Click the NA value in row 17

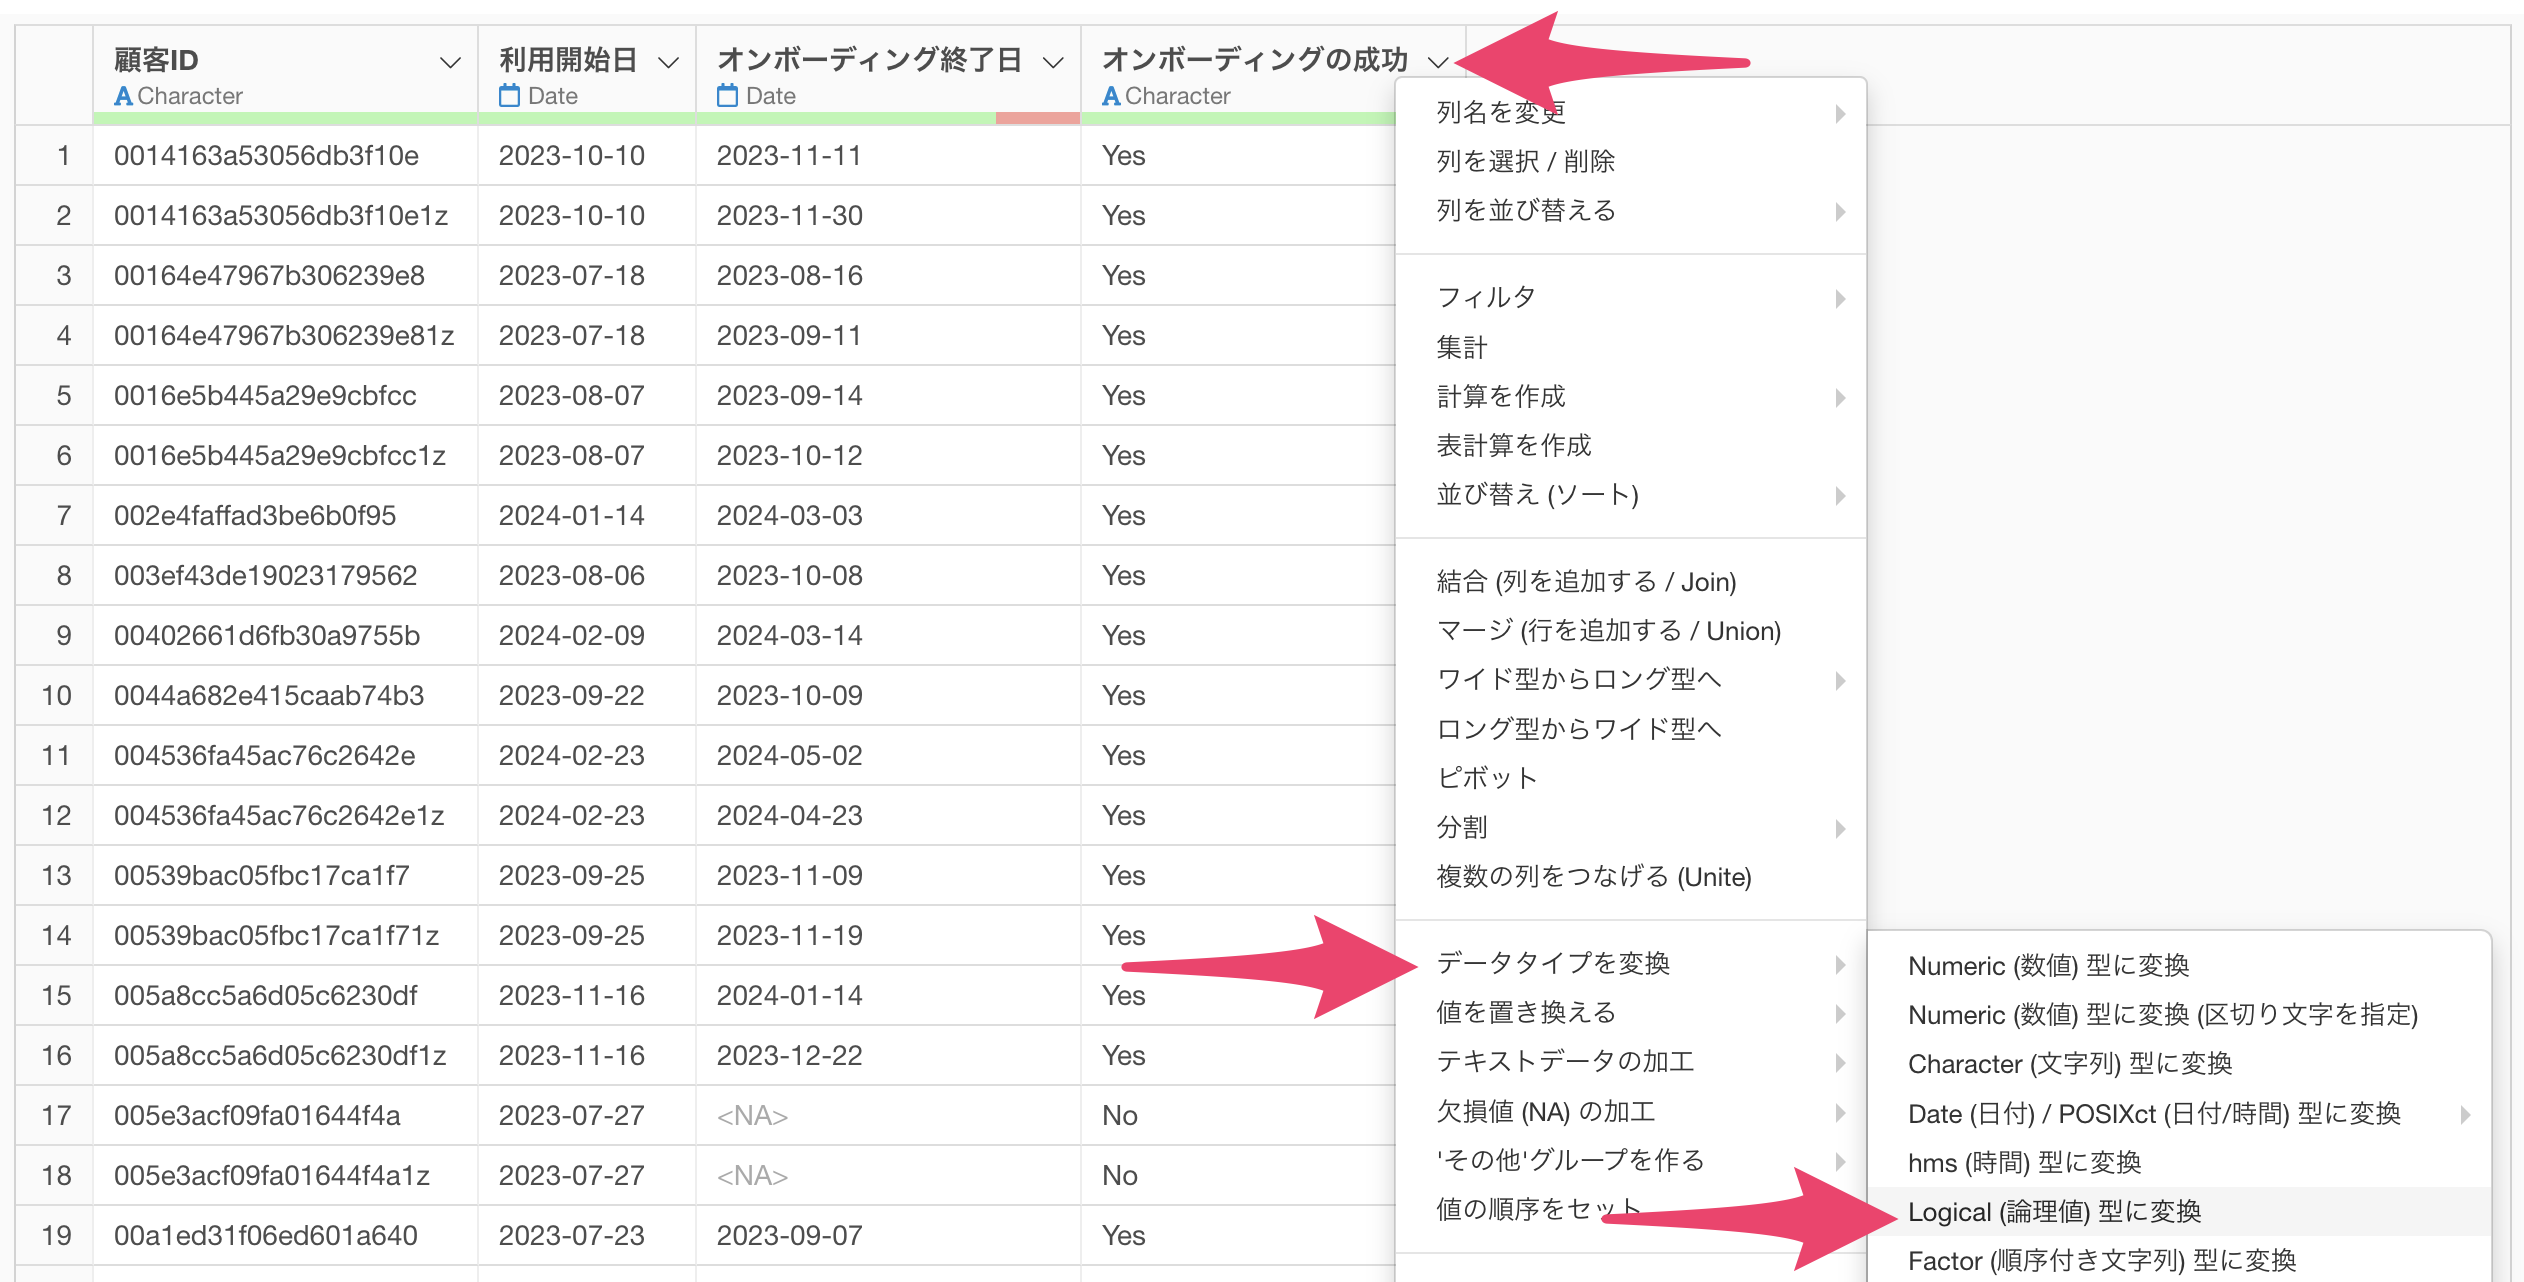click(x=752, y=1115)
